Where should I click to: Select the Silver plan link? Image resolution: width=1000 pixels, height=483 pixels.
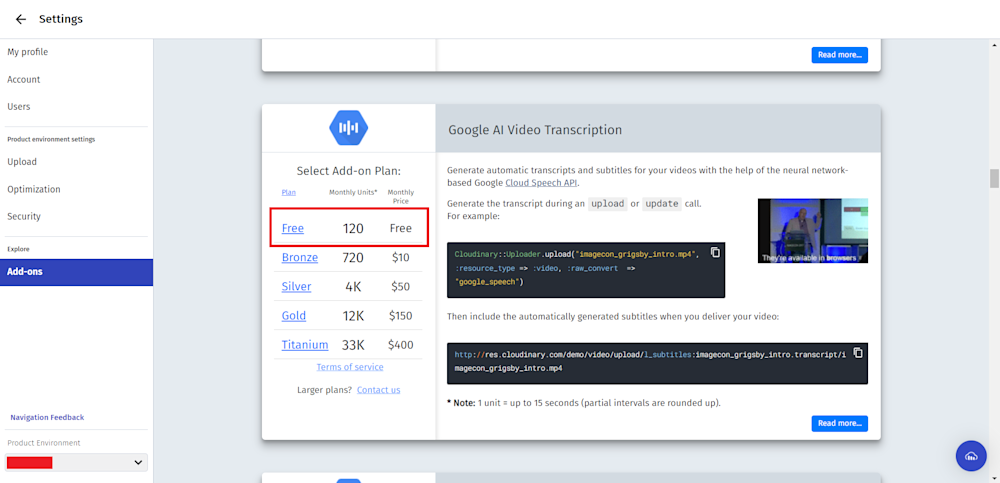coord(297,286)
